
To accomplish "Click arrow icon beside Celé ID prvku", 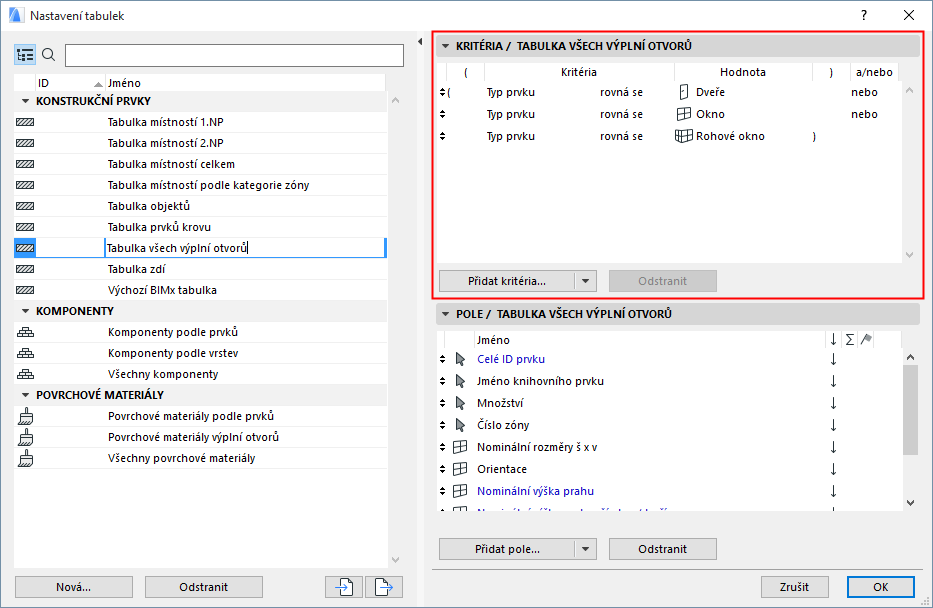I will (x=460, y=359).
